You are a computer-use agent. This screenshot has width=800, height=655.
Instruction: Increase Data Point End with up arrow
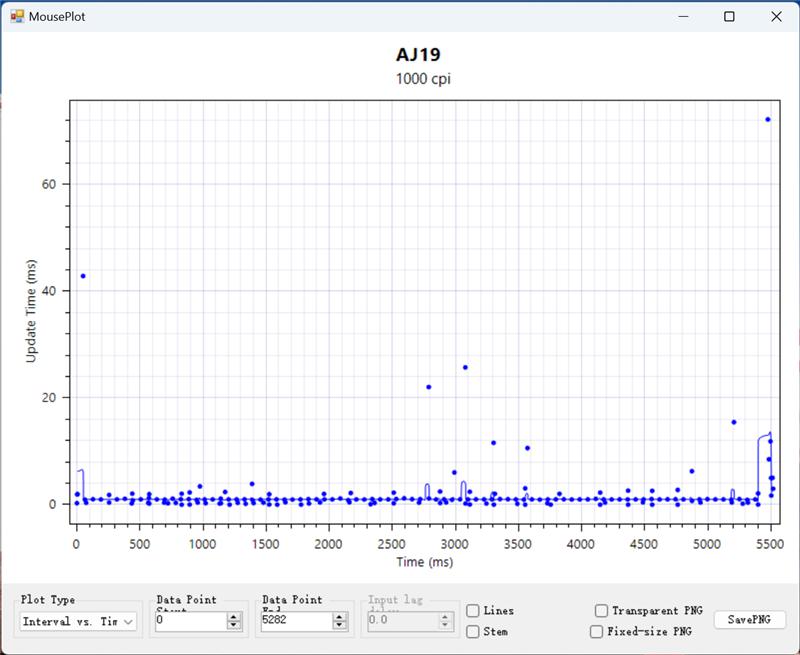[x=340, y=617]
